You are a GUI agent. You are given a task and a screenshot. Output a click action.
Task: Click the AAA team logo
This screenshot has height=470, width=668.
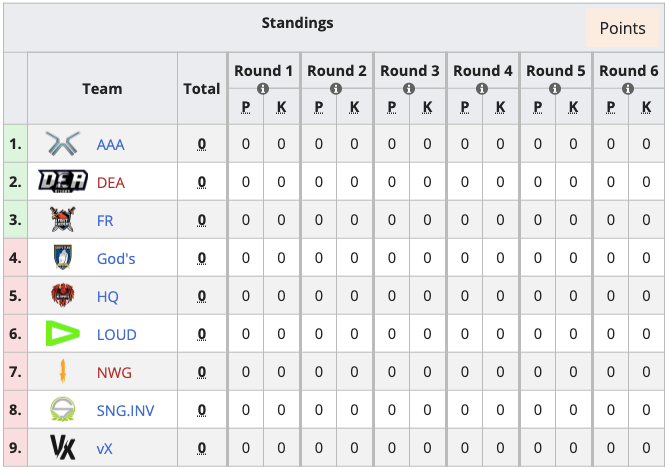pyautogui.click(x=63, y=144)
